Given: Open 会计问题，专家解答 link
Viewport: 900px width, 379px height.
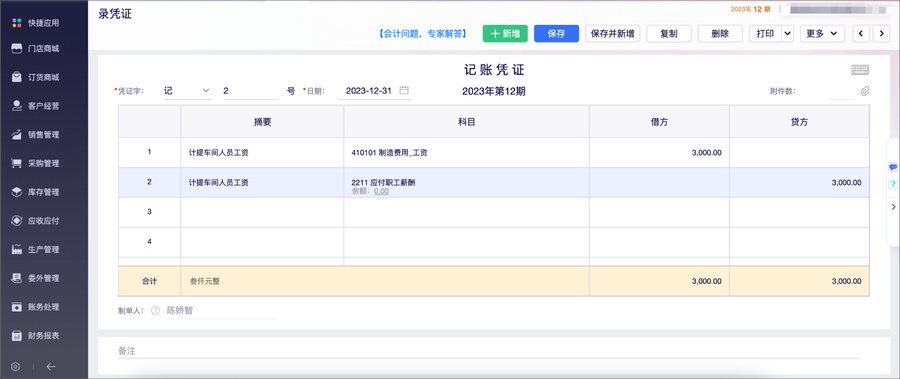Looking at the screenshot, I should [422, 34].
